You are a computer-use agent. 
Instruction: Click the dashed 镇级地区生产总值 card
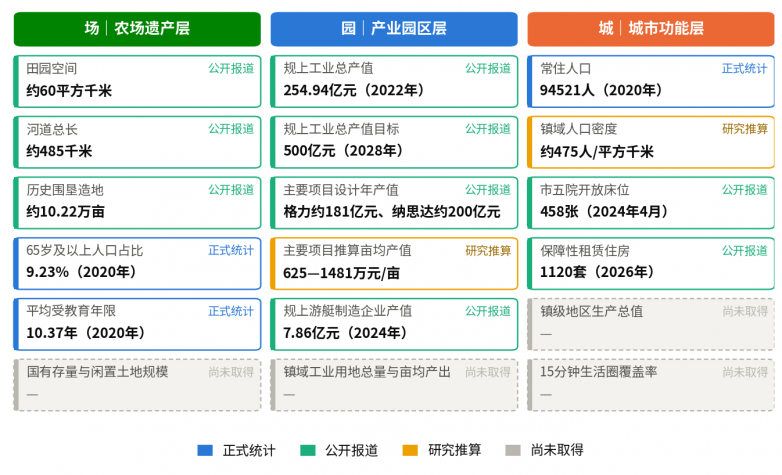tap(651, 324)
